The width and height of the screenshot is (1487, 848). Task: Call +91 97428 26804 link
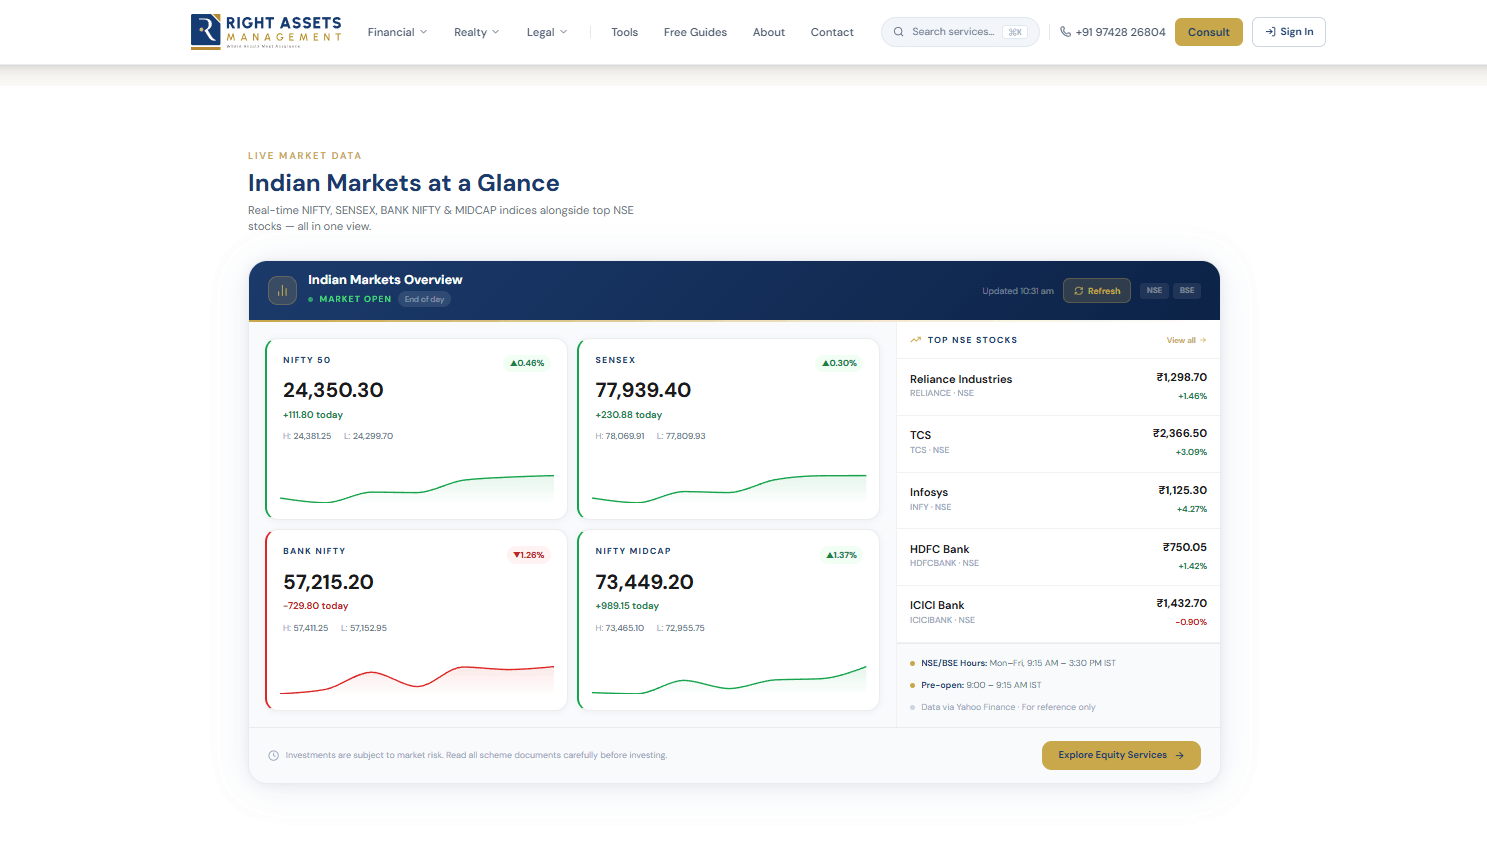pyautogui.click(x=1112, y=32)
